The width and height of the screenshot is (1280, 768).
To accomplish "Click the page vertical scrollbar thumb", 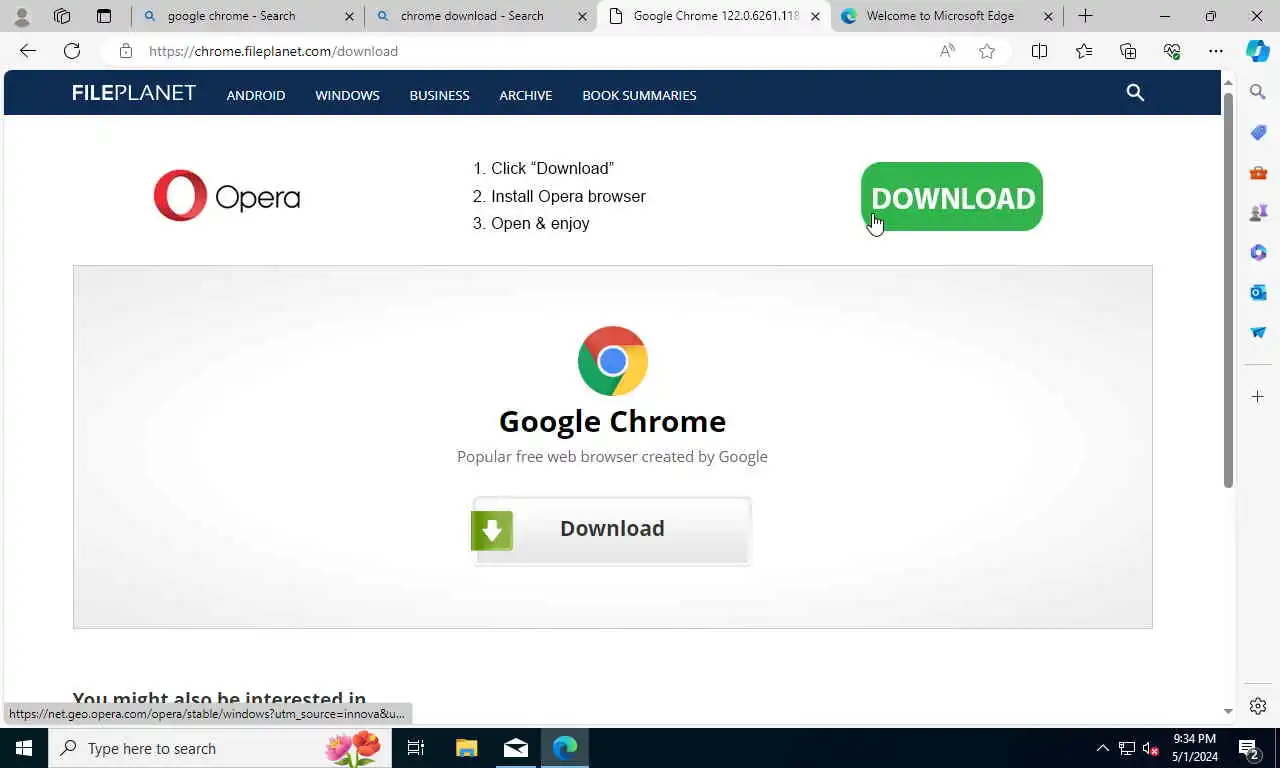I will click(x=1228, y=288).
